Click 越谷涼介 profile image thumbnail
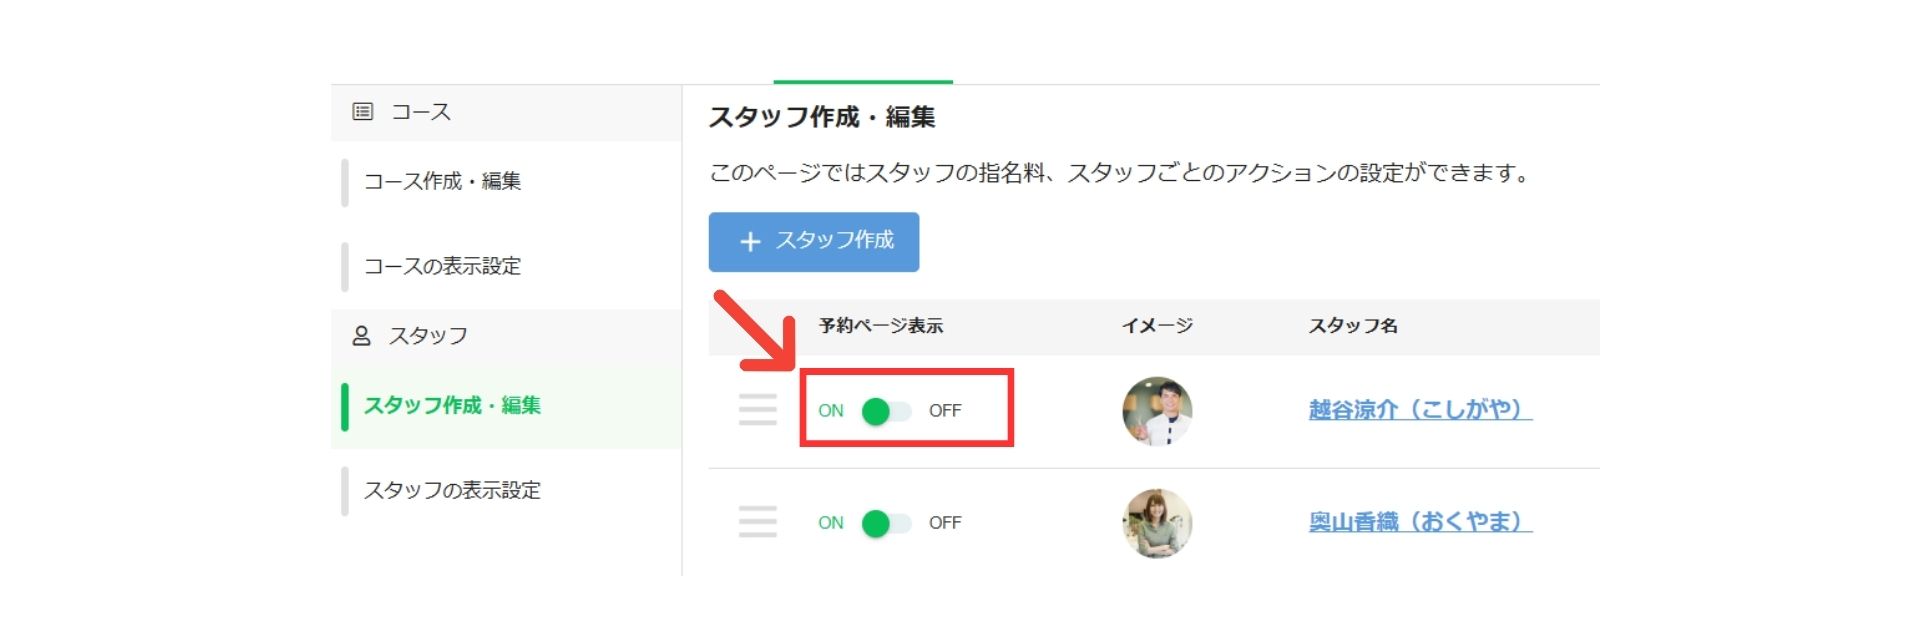The height and width of the screenshot is (640, 1920). 1157,411
